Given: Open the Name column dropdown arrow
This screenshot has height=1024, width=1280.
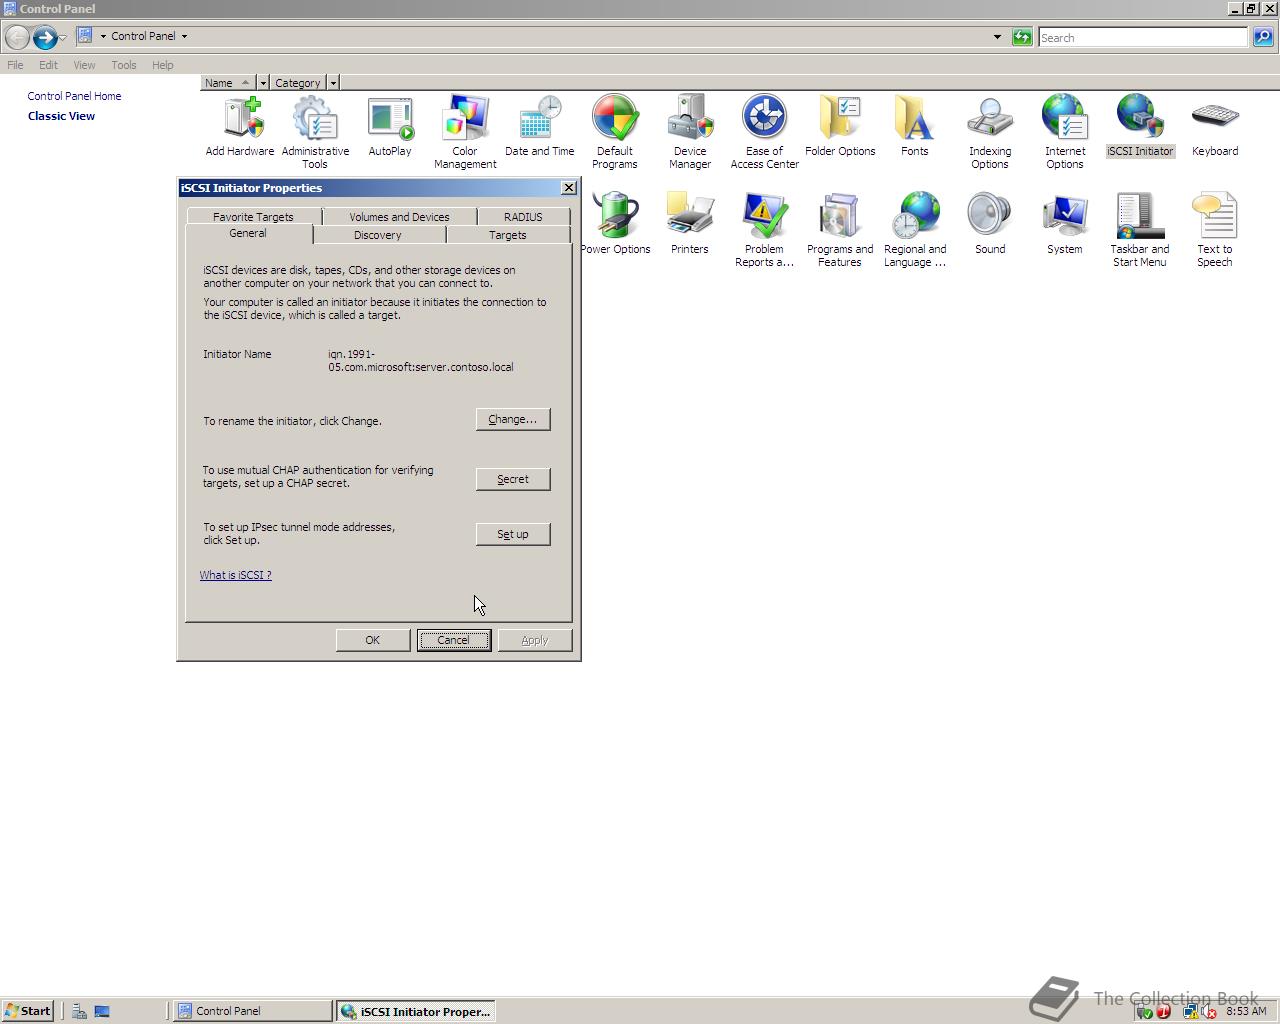Looking at the screenshot, I should (x=263, y=83).
